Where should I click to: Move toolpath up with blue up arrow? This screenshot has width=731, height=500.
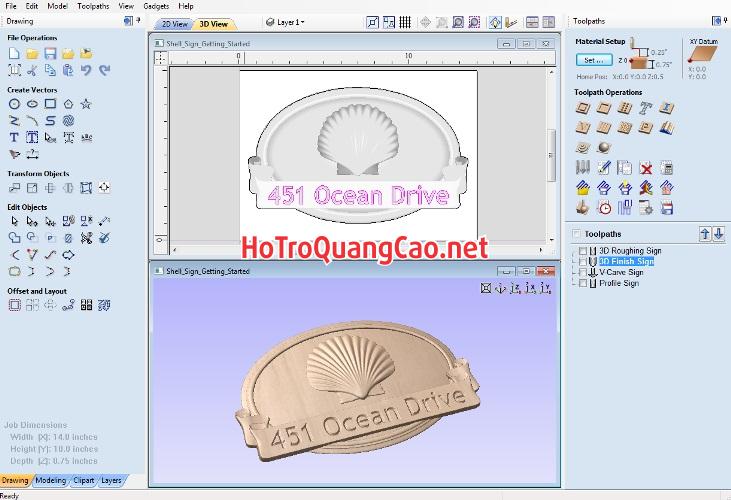coord(704,233)
